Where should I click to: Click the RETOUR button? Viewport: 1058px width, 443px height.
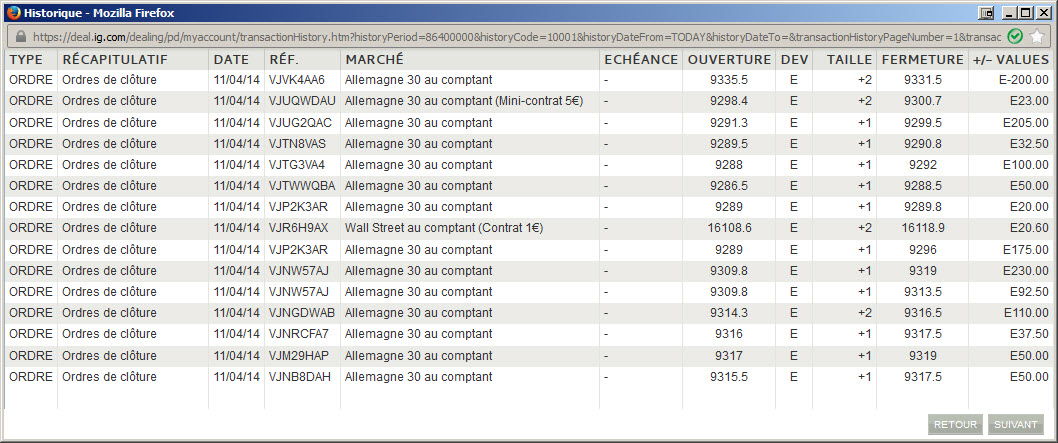(x=955, y=424)
